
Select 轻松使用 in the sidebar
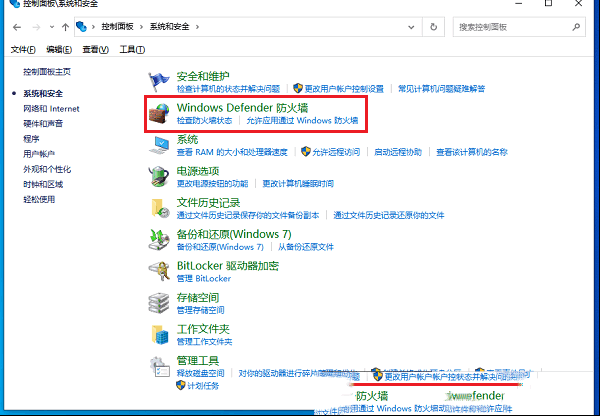coord(39,199)
